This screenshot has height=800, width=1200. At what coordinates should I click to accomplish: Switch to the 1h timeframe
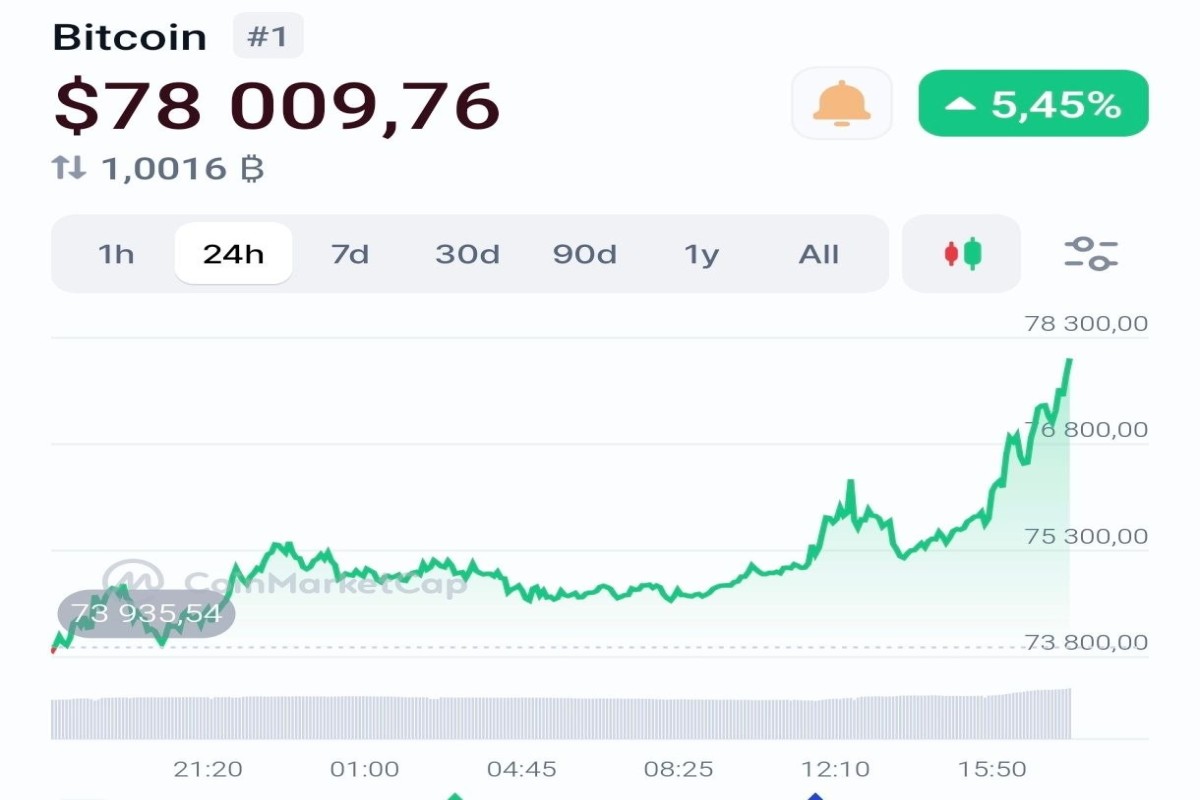click(x=116, y=253)
